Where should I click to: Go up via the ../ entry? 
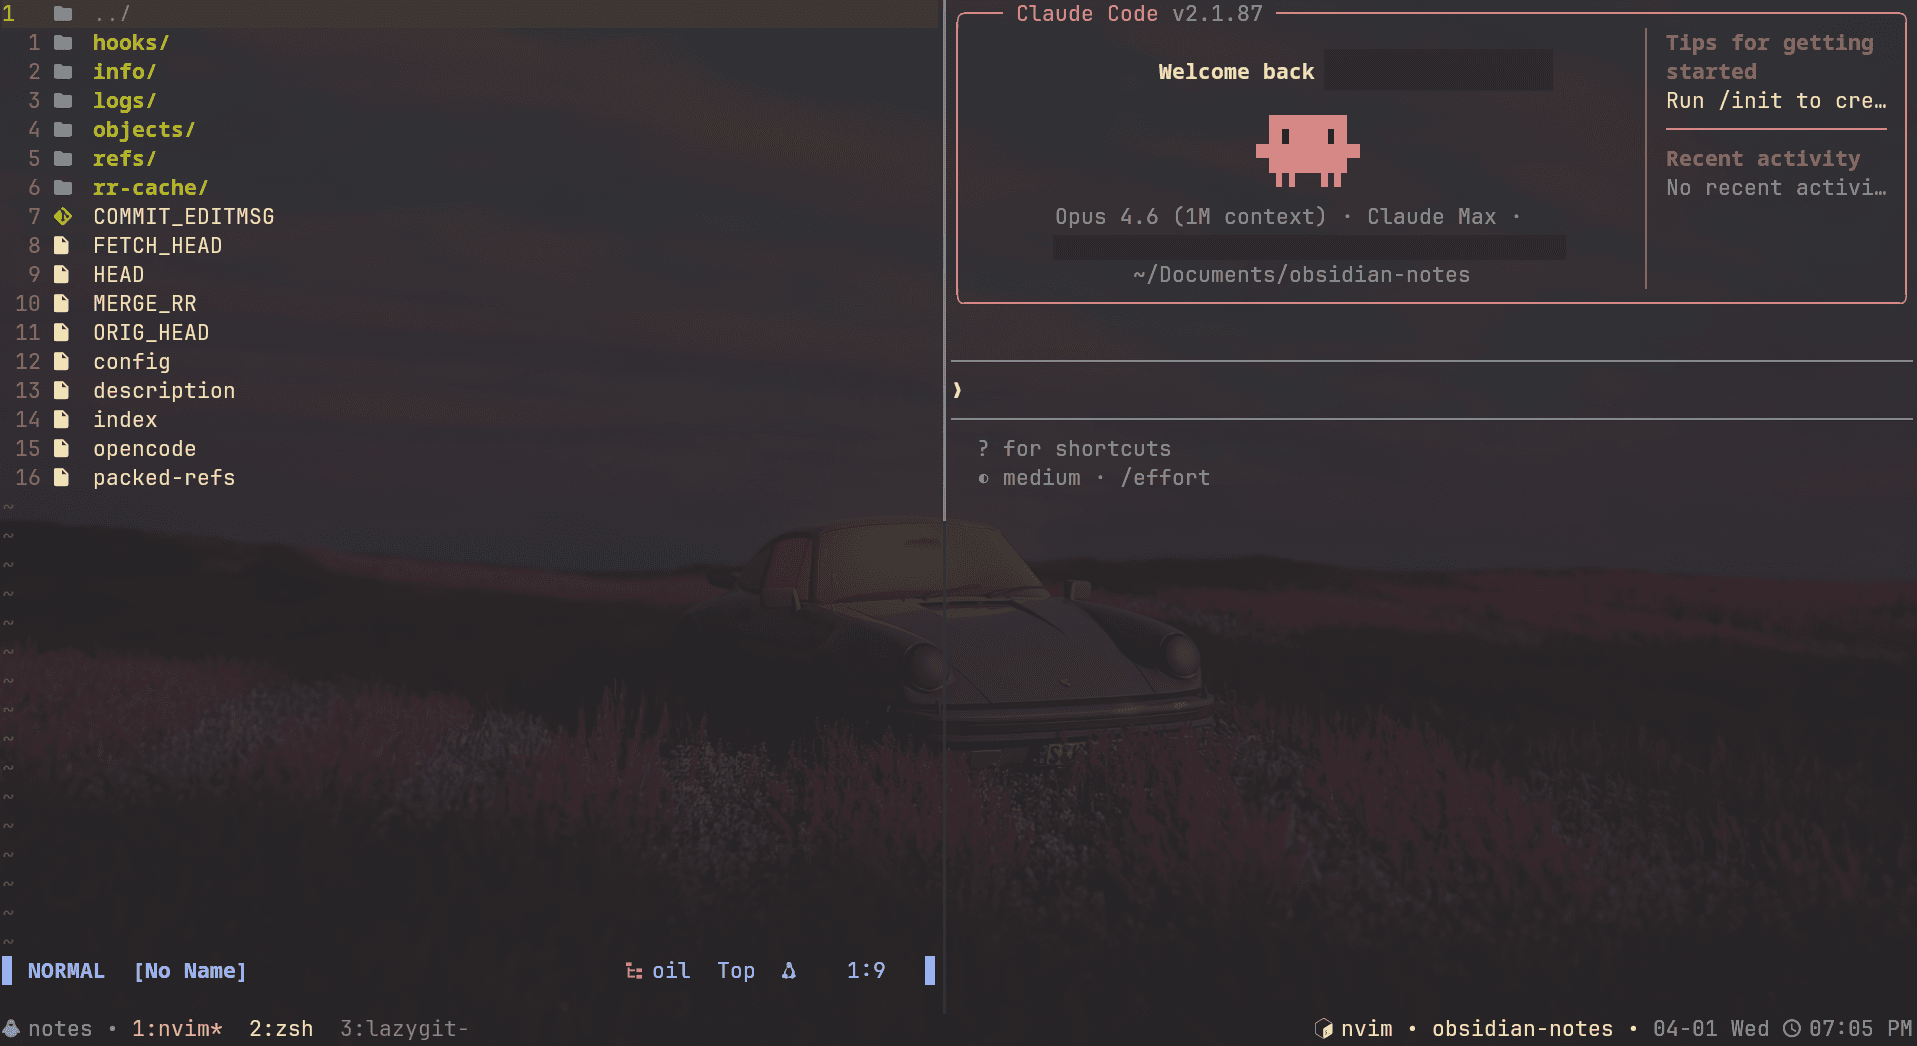click(x=112, y=14)
